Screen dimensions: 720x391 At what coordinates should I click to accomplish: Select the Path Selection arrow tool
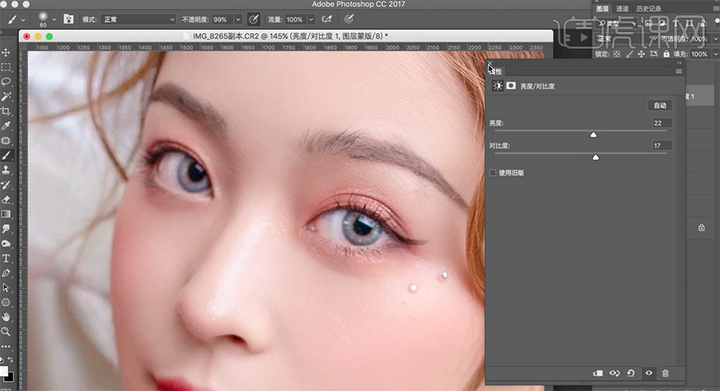pos(6,288)
